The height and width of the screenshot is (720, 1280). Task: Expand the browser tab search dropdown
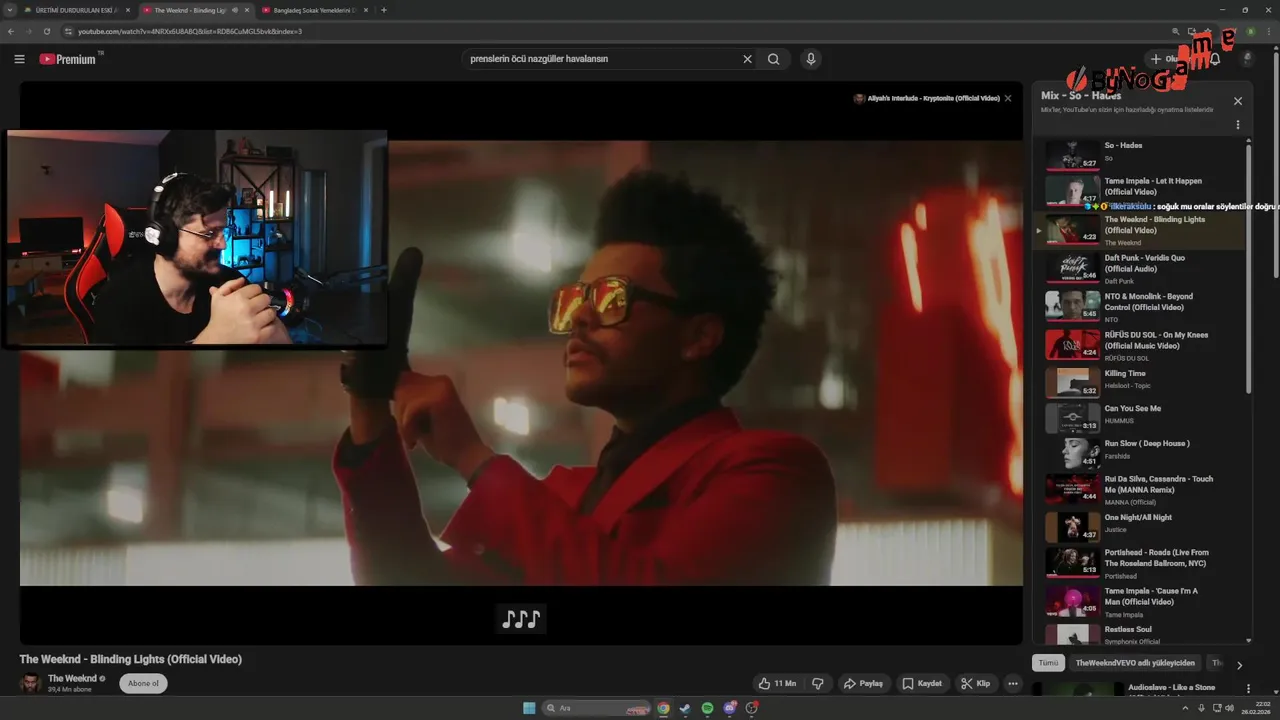(9, 10)
